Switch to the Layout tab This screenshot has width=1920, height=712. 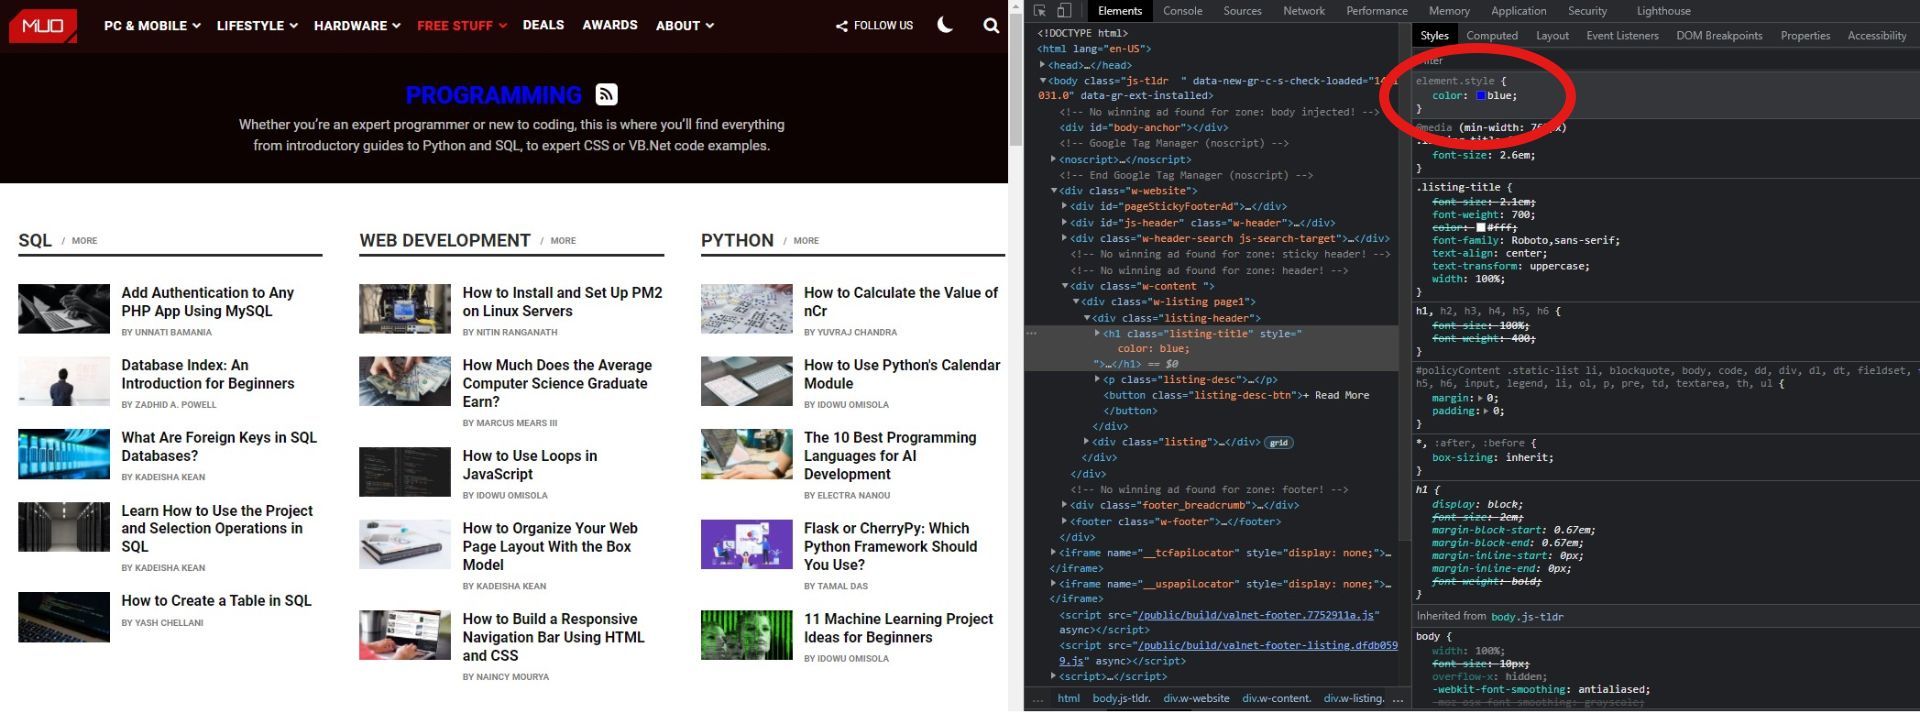point(1552,36)
